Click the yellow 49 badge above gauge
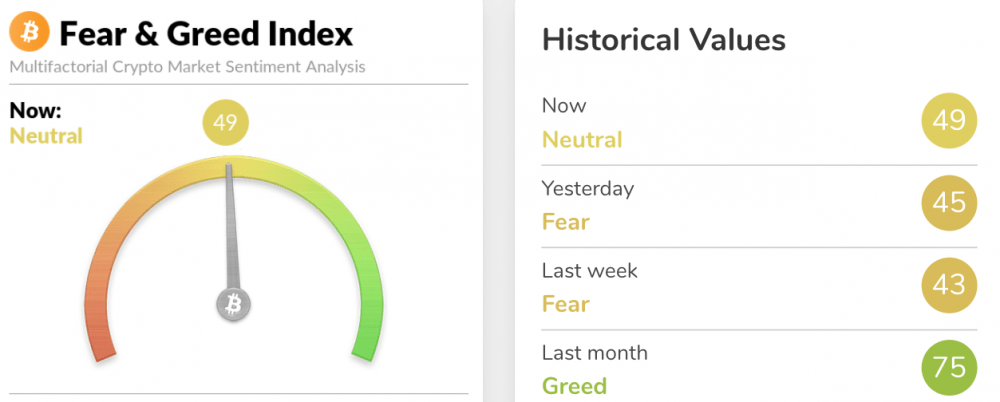The height and width of the screenshot is (402, 1000). click(x=225, y=123)
